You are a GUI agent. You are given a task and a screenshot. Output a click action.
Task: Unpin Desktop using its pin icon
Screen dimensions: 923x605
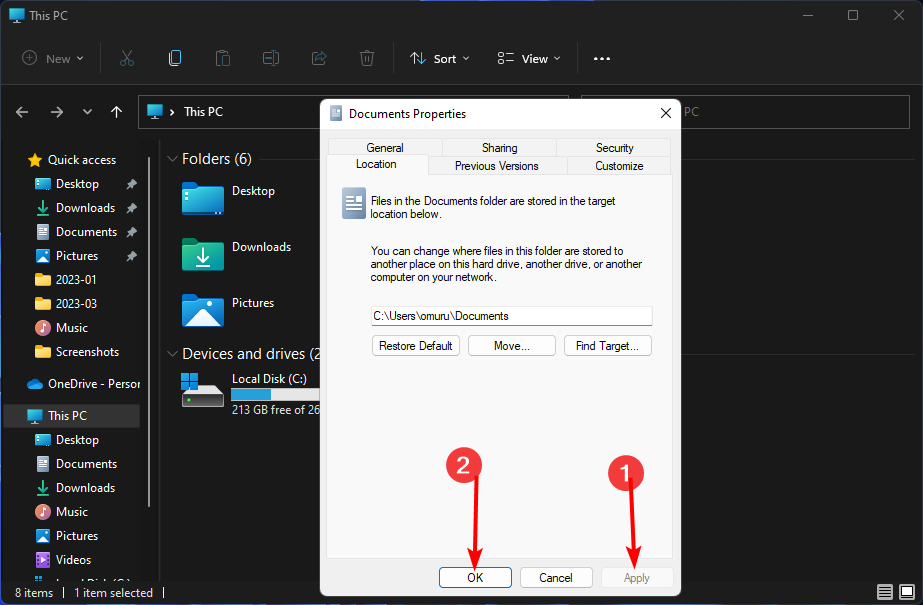point(131,184)
